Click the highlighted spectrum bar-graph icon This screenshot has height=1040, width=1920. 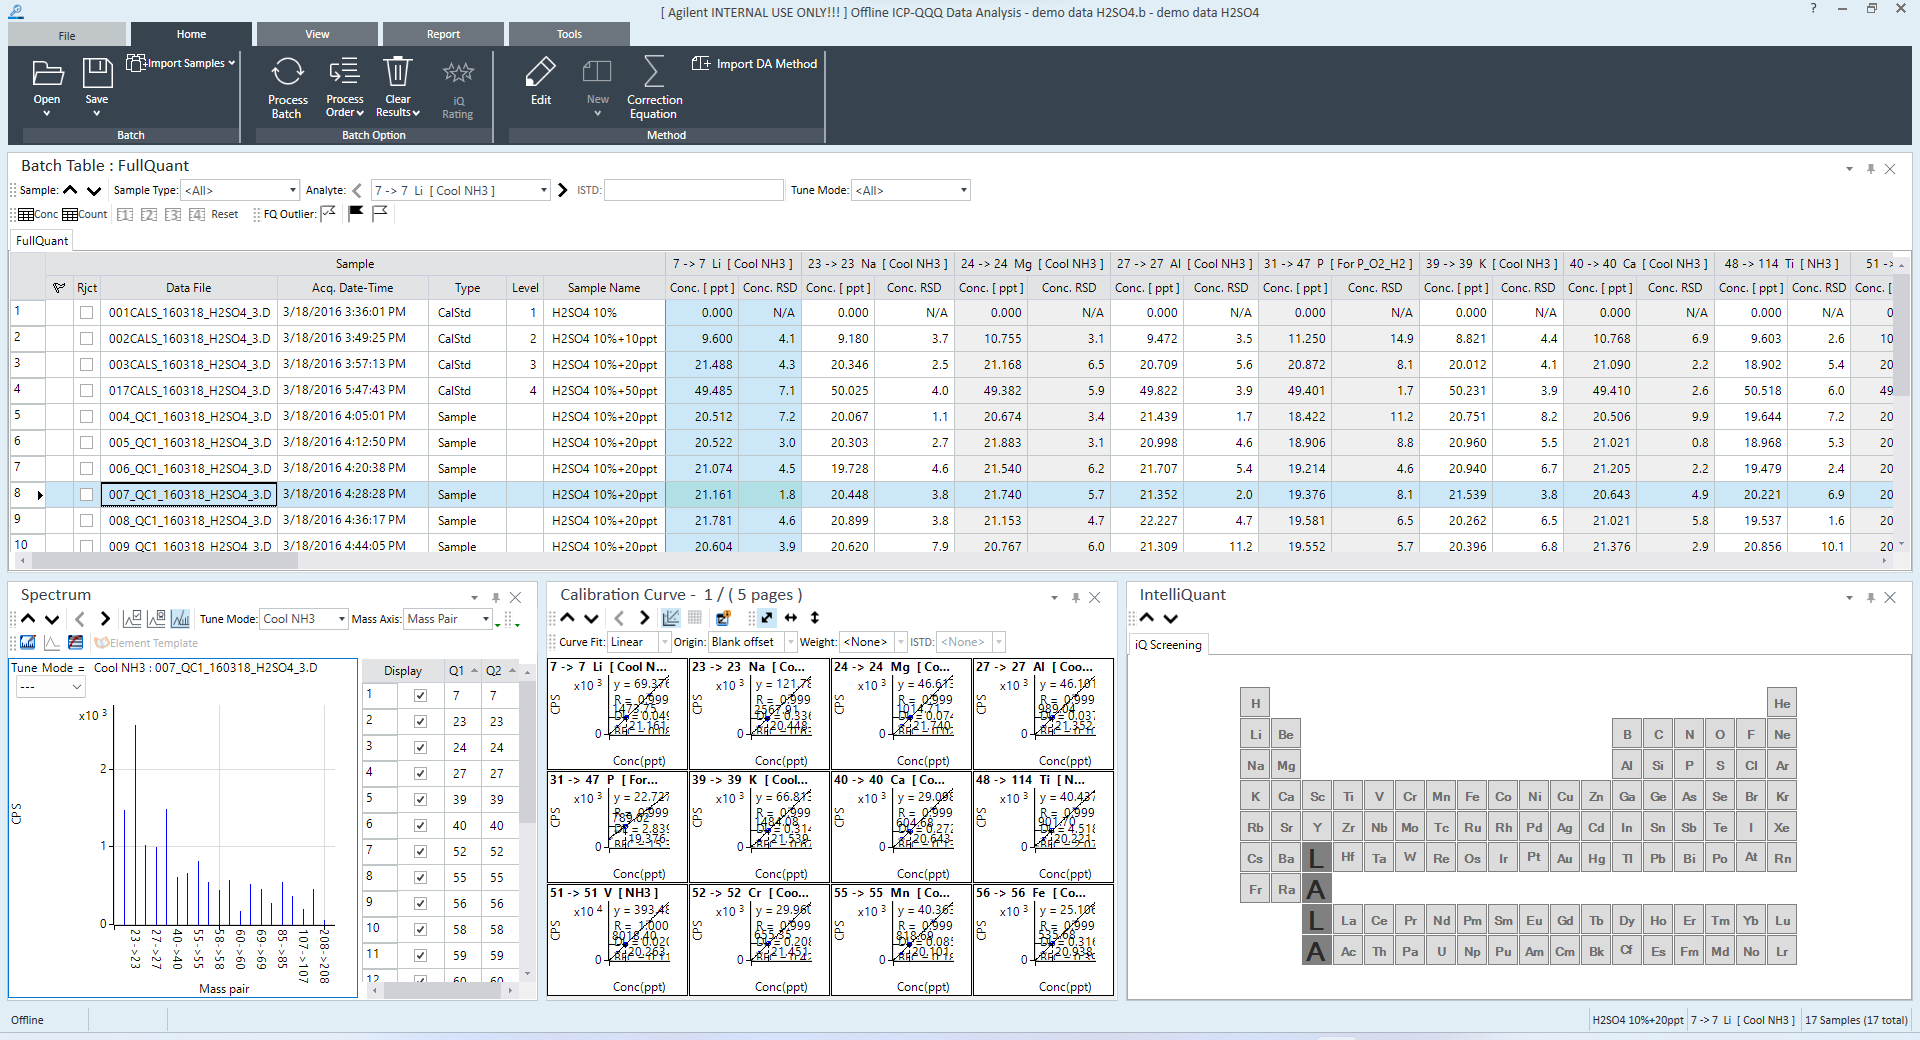[181, 618]
